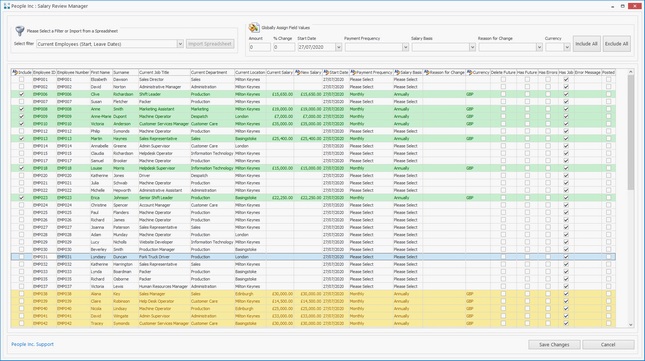645x361 pixels.
Task: Sort by the Current Salary column header
Action: 280,72
